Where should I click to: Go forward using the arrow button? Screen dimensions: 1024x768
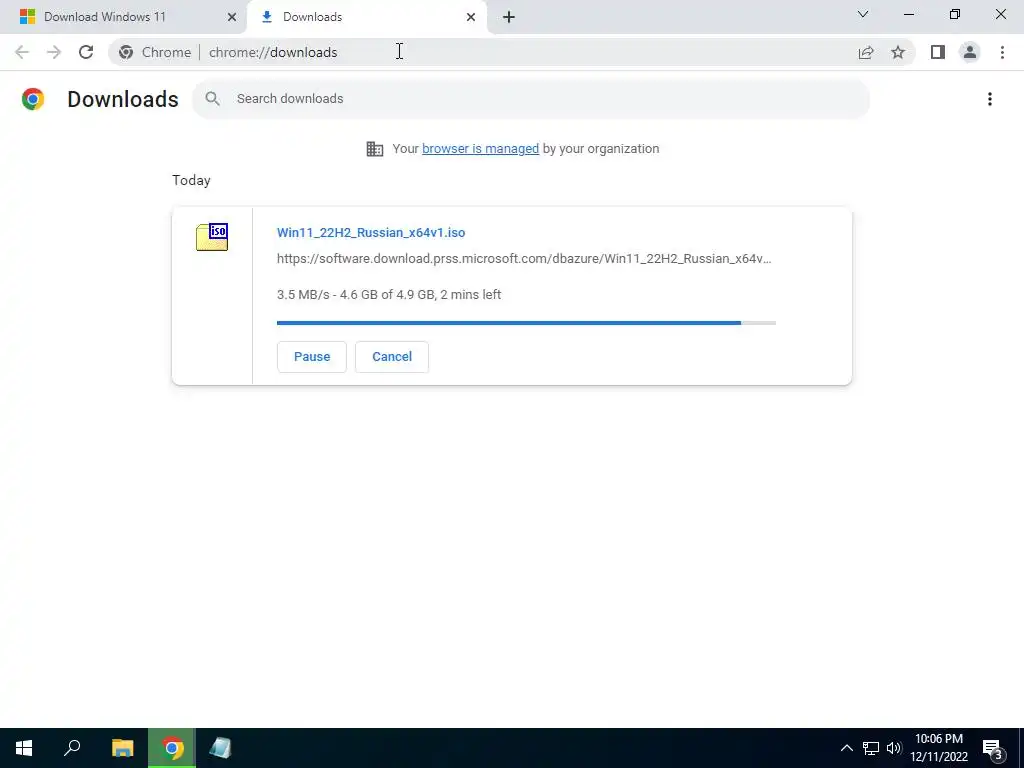pyautogui.click(x=54, y=52)
